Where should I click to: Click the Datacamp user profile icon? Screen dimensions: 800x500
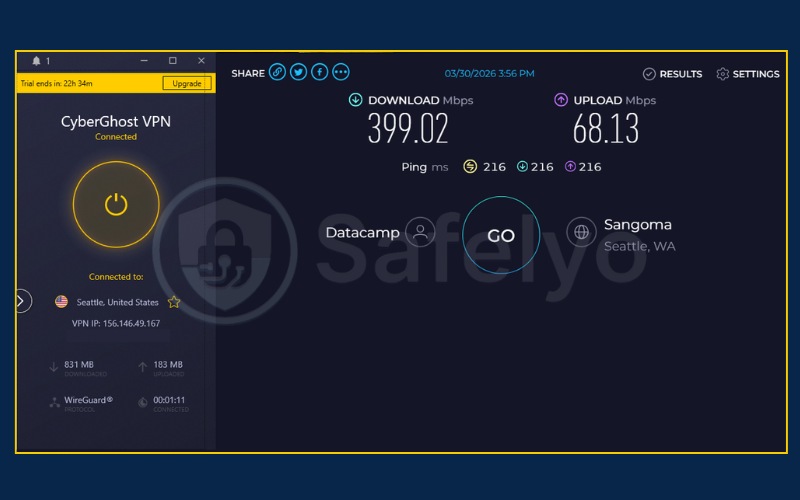pos(420,232)
